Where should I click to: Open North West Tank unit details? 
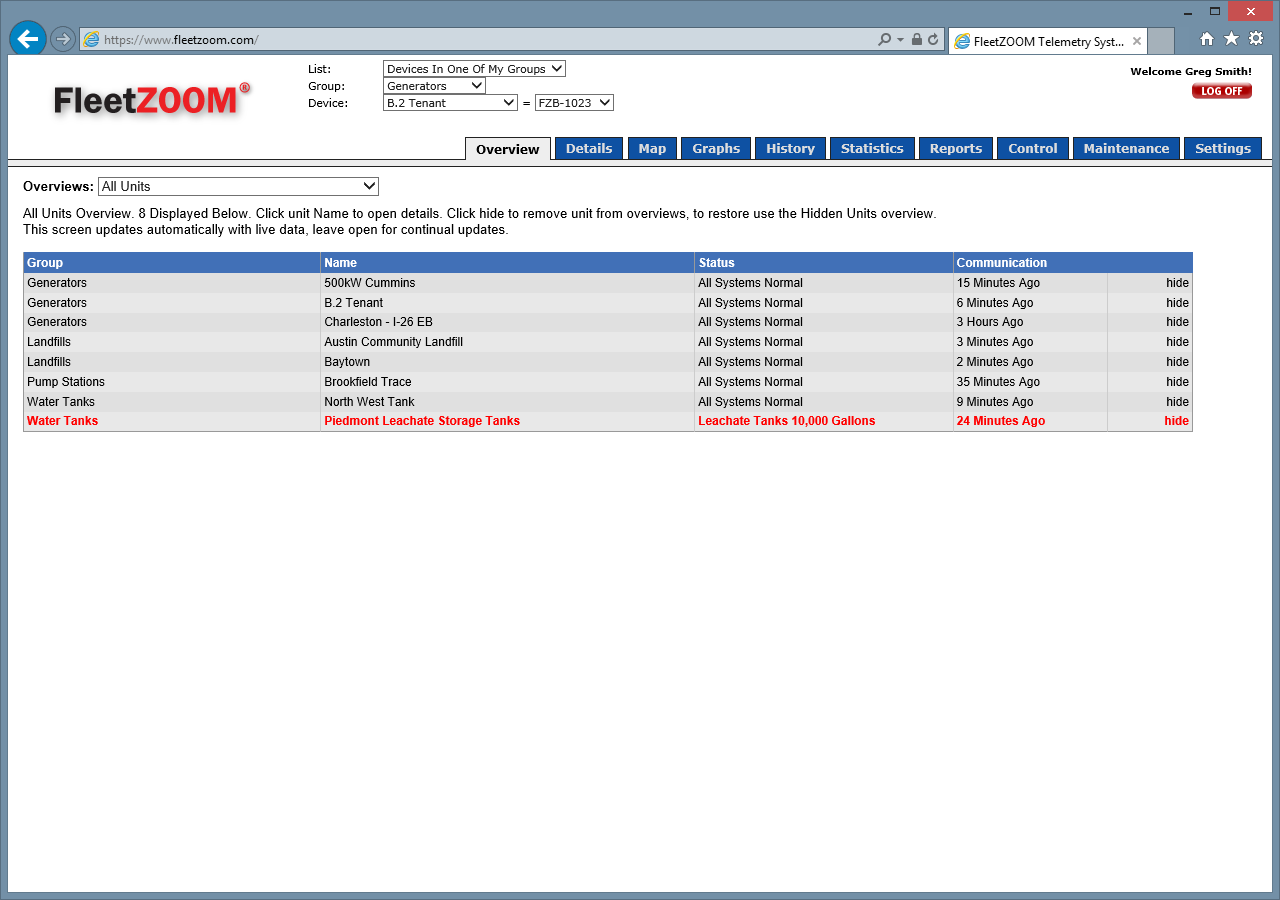pos(369,402)
